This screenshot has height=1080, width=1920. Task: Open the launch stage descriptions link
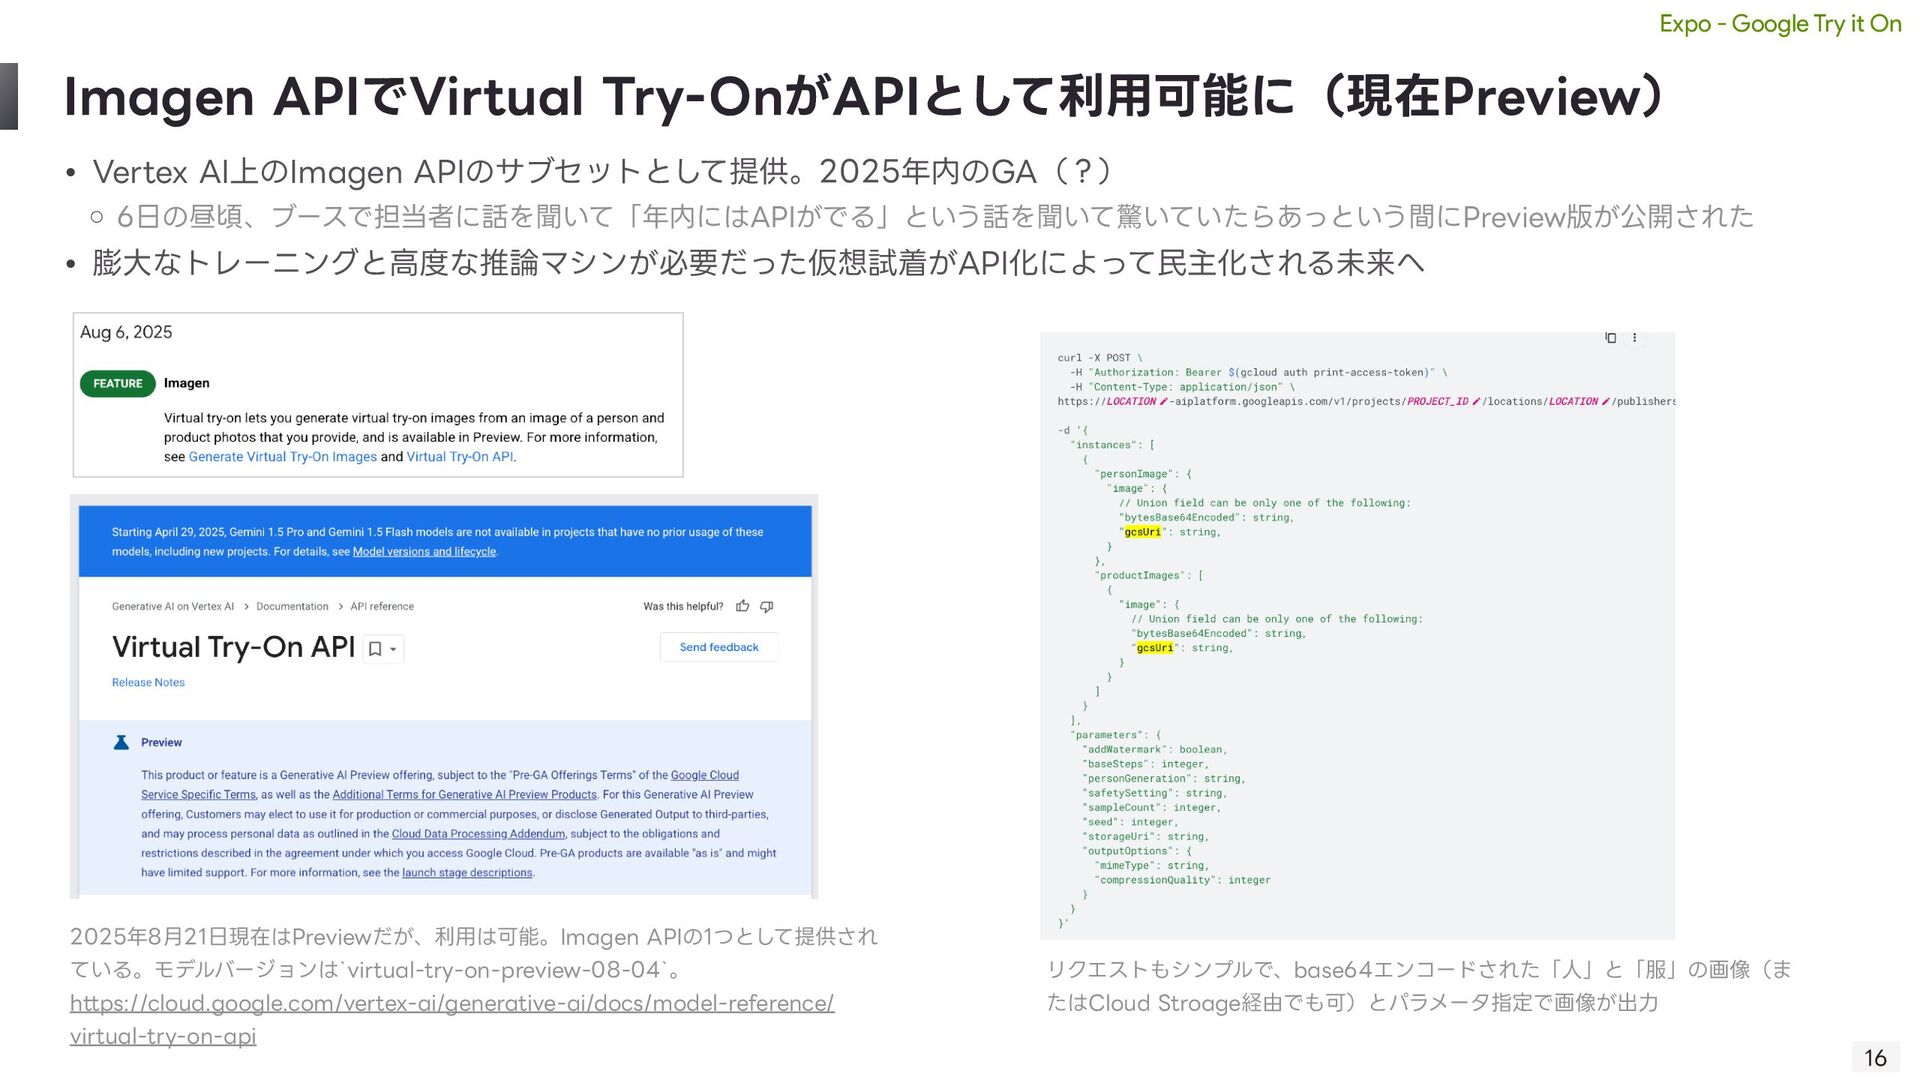tap(467, 873)
